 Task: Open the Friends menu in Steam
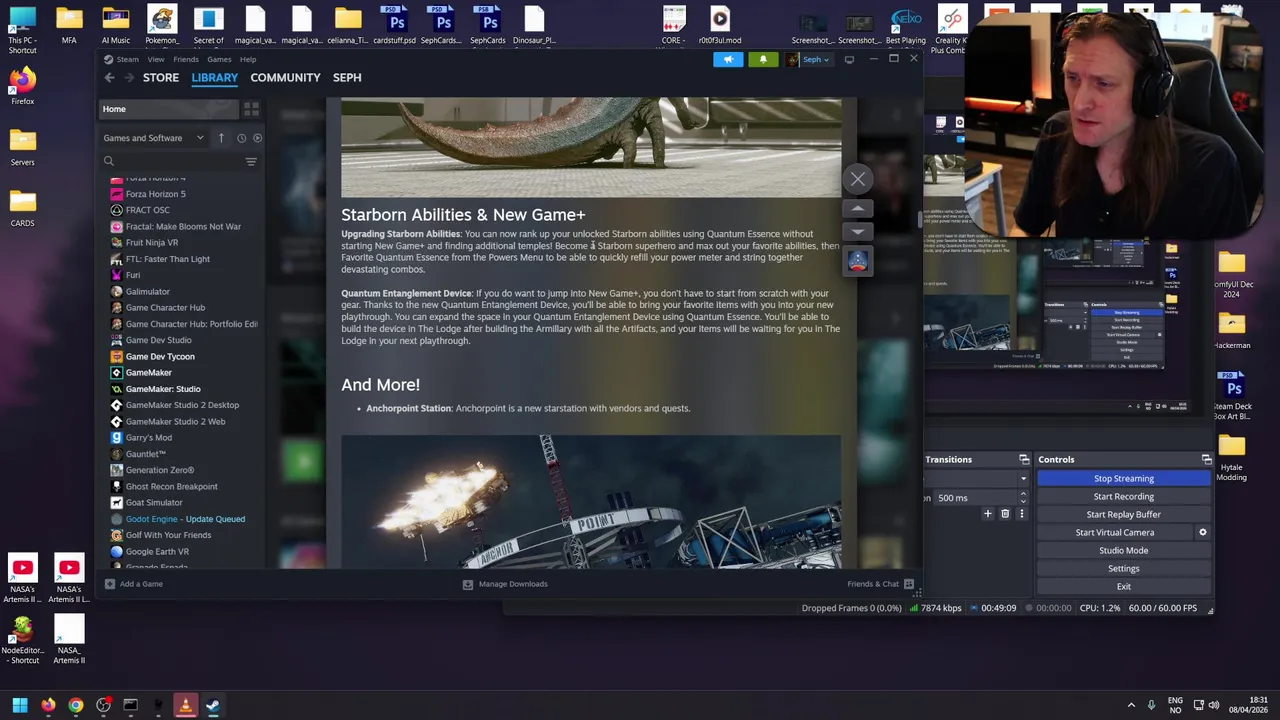186,59
